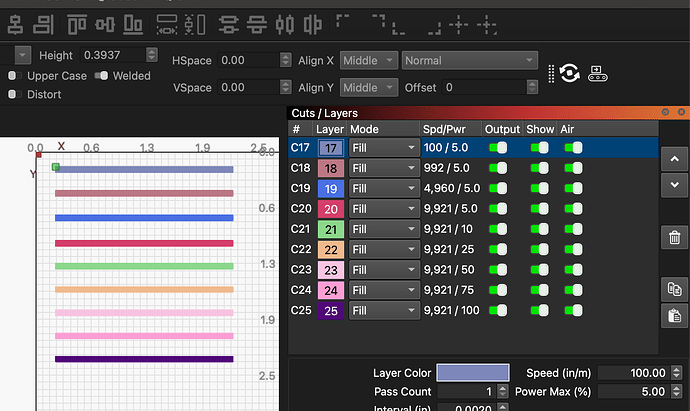The height and width of the screenshot is (411, 690).
Task: Click the HSpace value field
Action: tap(249, 60)
